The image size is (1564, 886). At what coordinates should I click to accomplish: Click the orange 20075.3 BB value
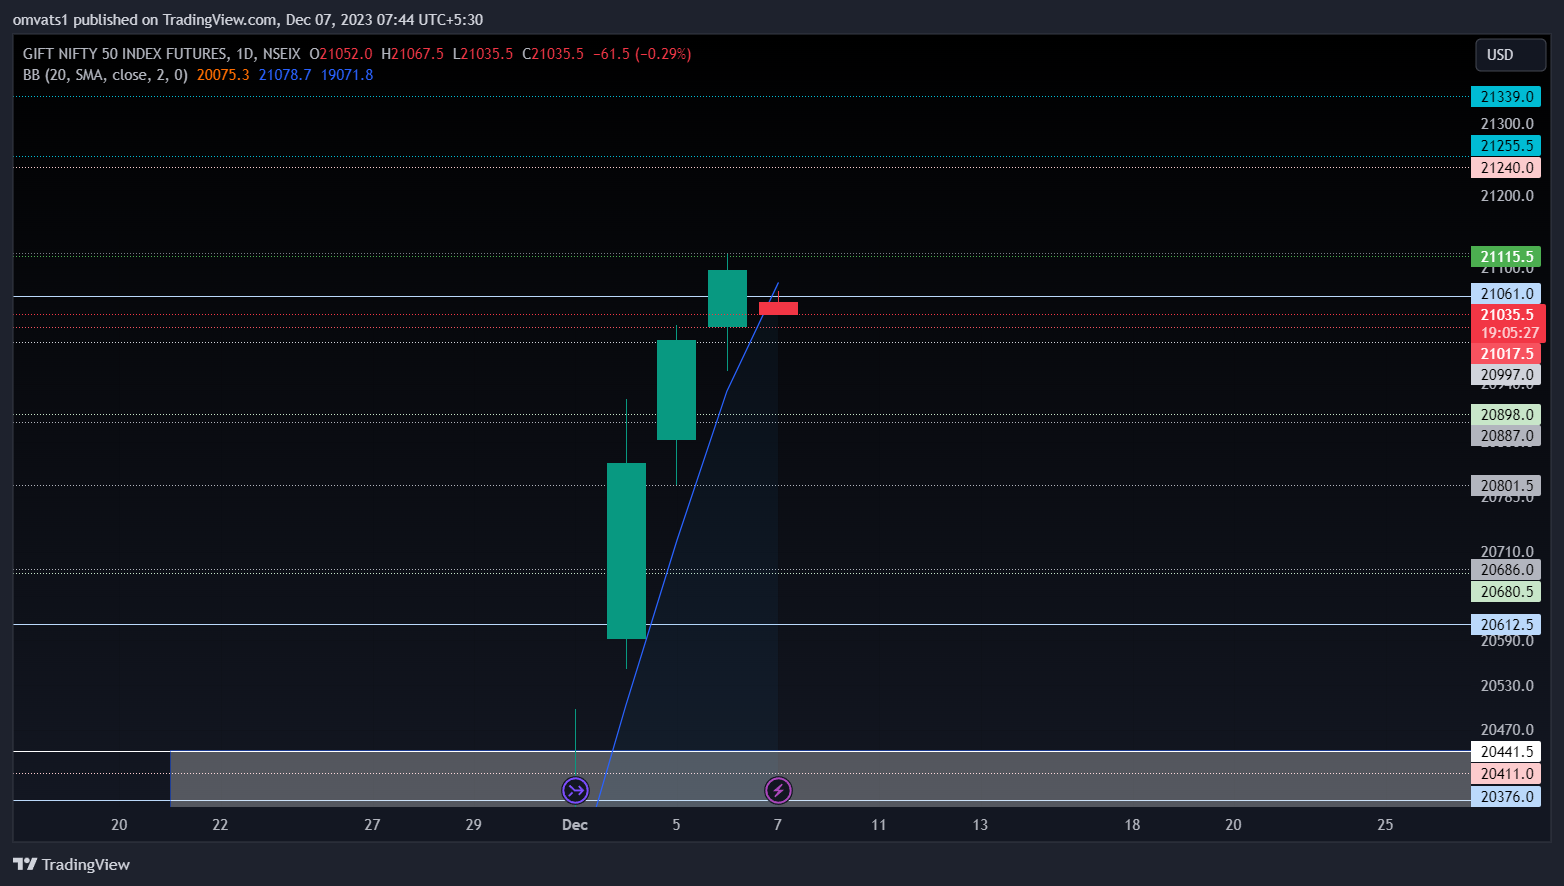(x=223, y=75)
